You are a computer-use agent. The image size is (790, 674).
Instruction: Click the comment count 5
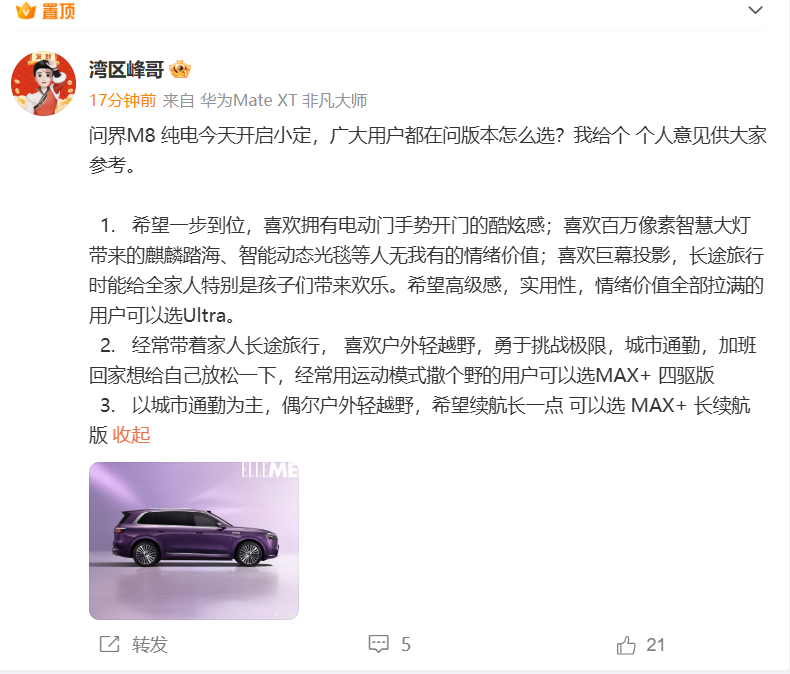406,645
